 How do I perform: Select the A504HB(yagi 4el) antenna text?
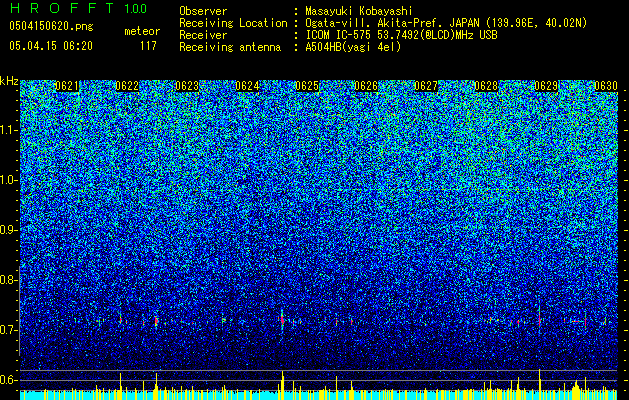point(353,47)
